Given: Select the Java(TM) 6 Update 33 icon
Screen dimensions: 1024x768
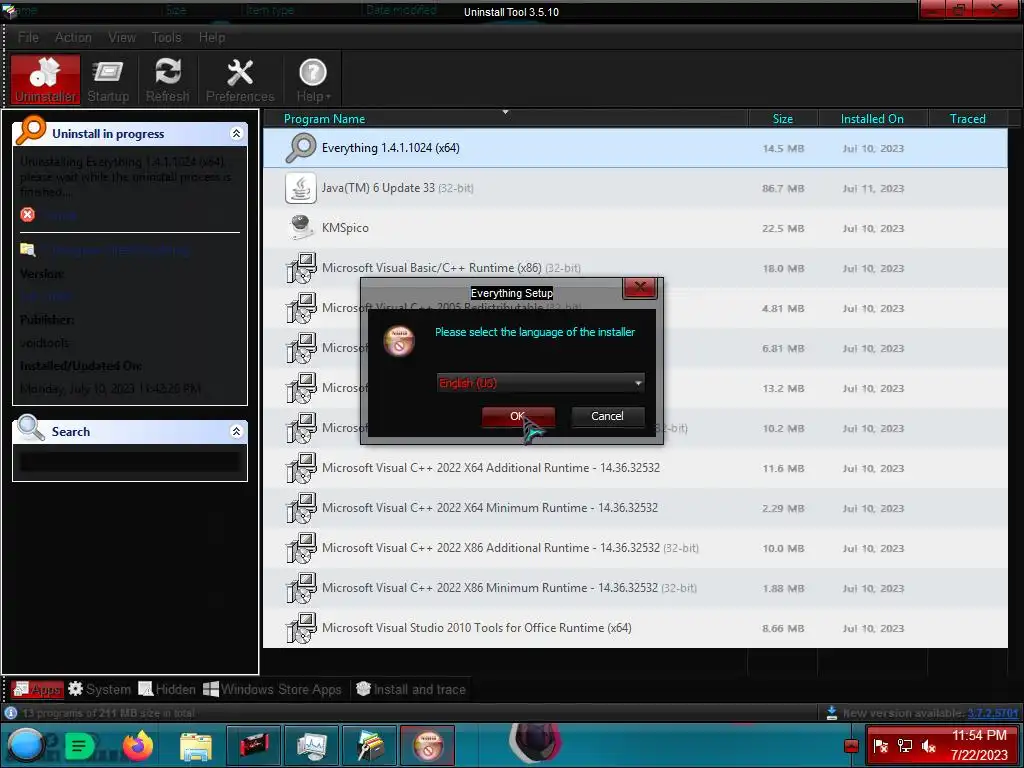Looking at the screenshot, I should pos(300,188).
